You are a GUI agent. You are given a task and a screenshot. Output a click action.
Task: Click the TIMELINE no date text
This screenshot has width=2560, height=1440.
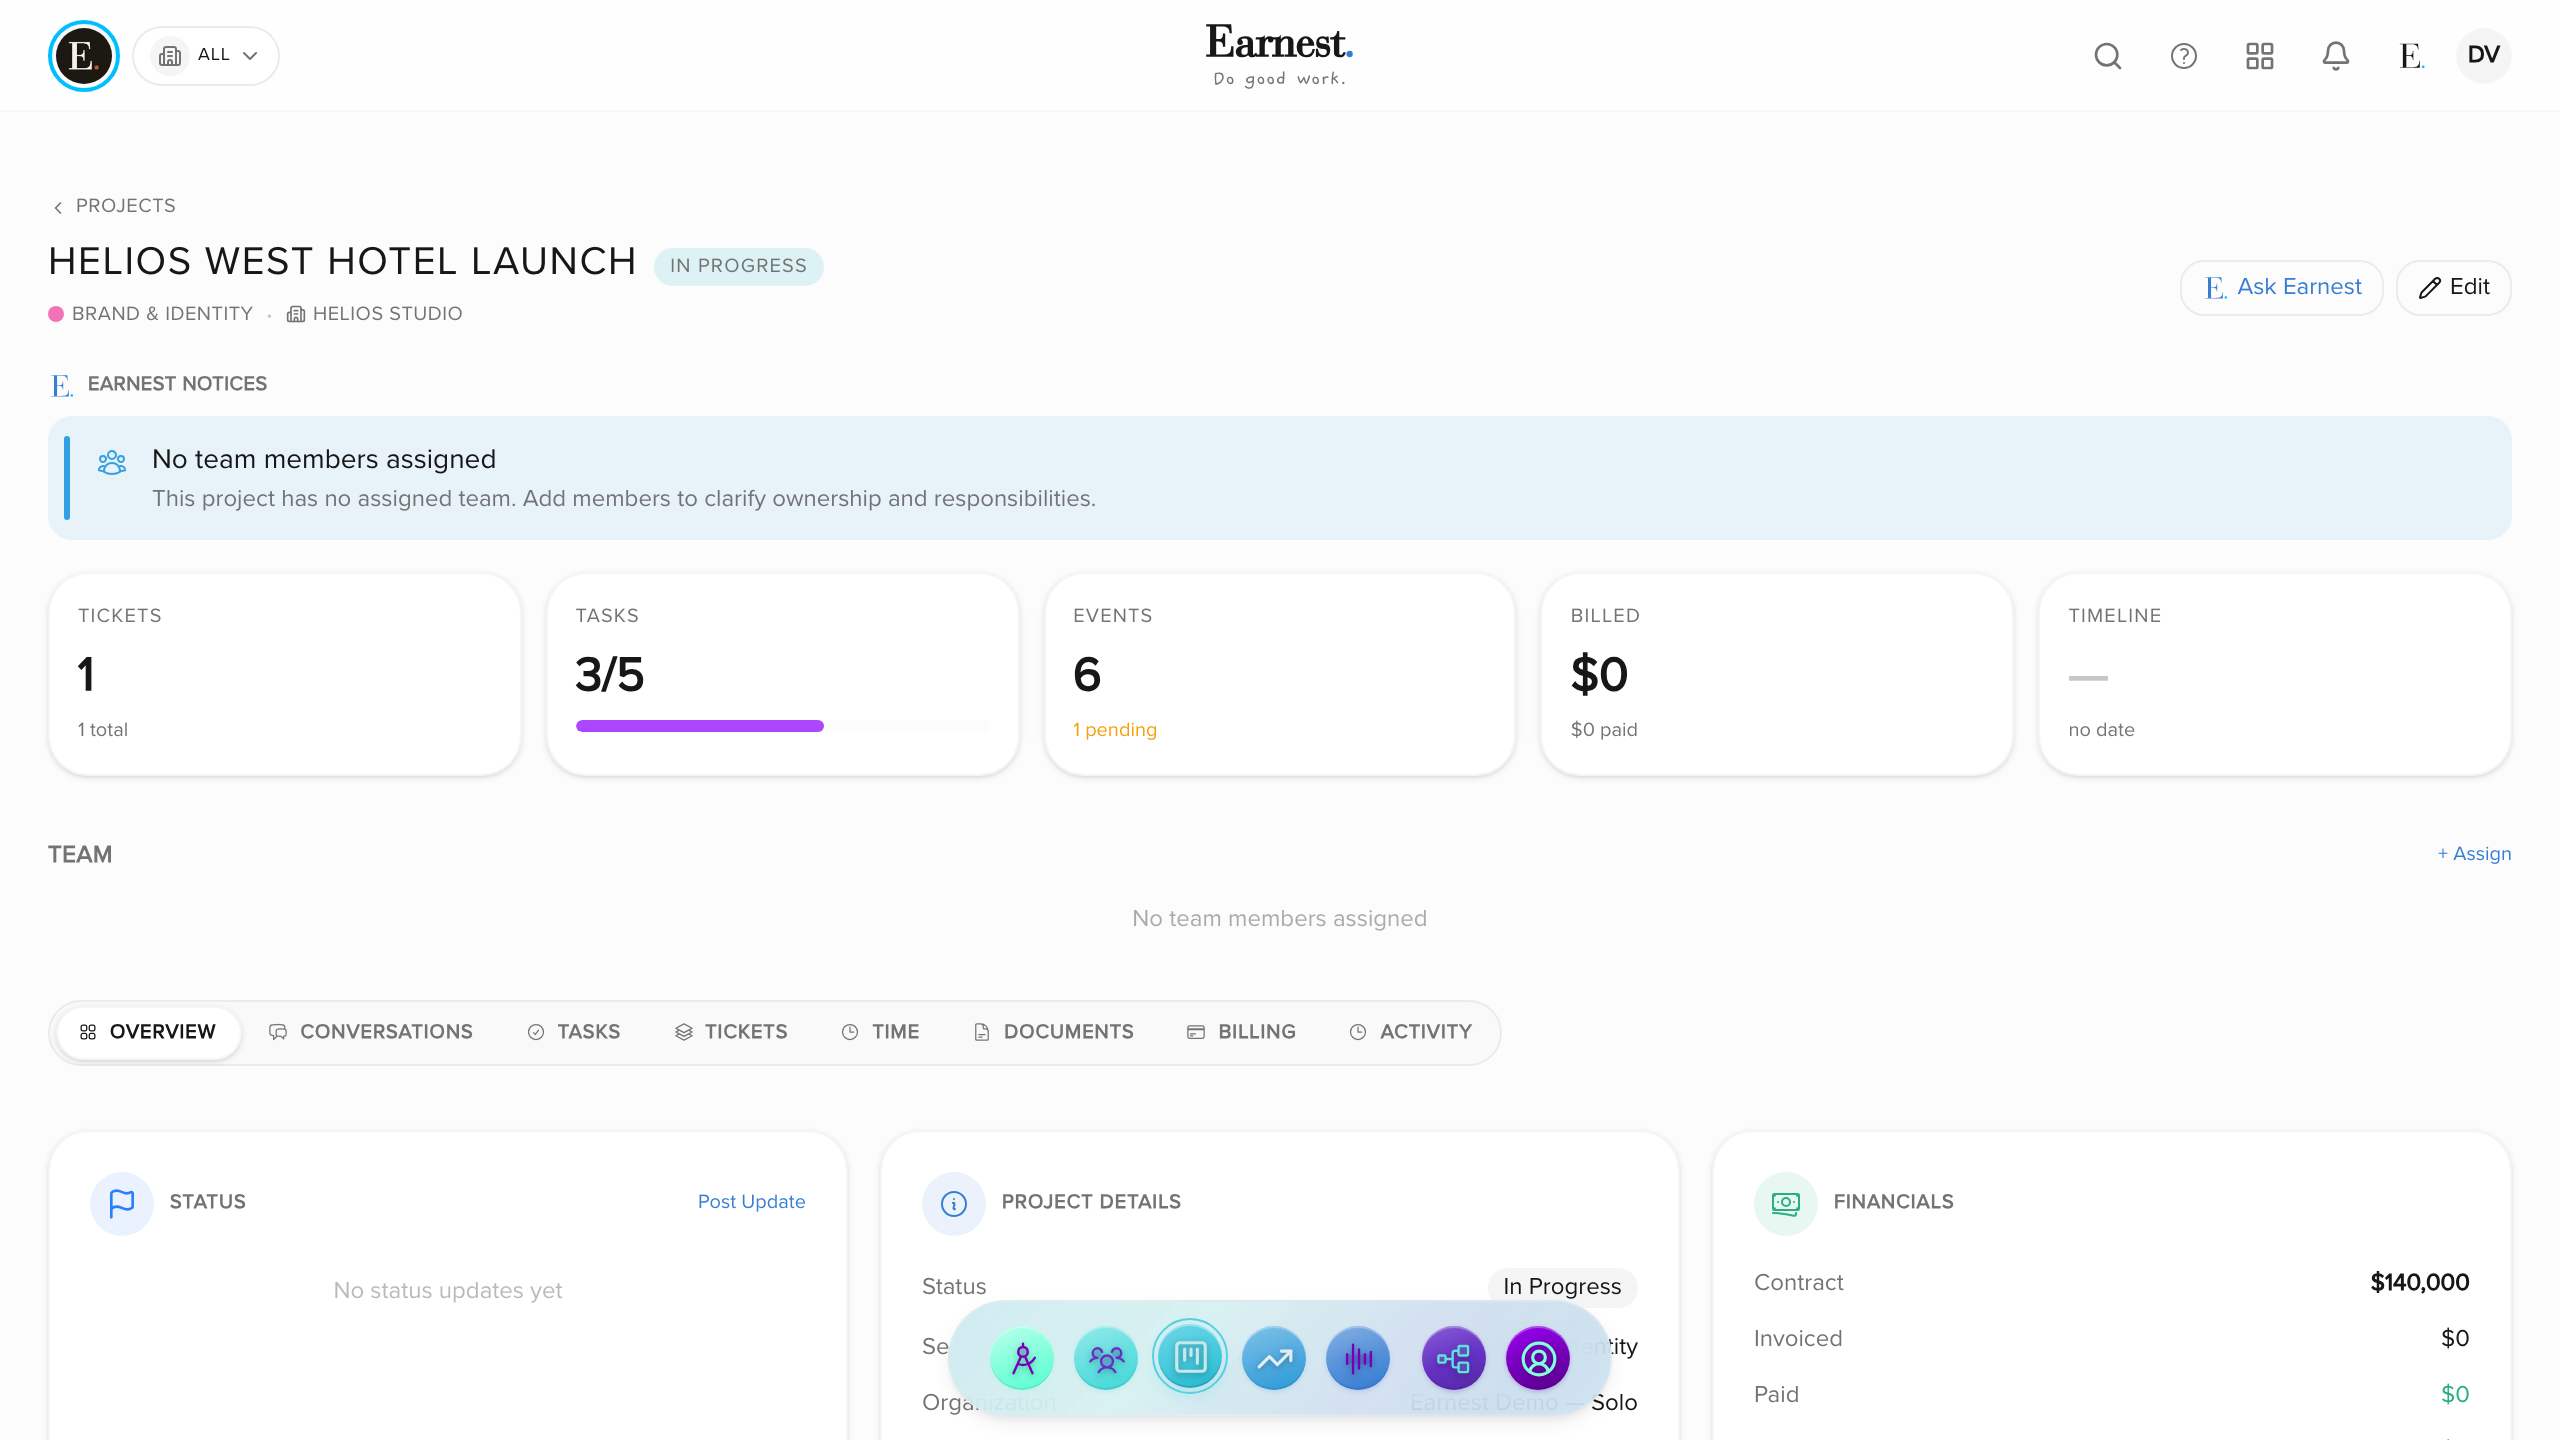[2101, 730]
